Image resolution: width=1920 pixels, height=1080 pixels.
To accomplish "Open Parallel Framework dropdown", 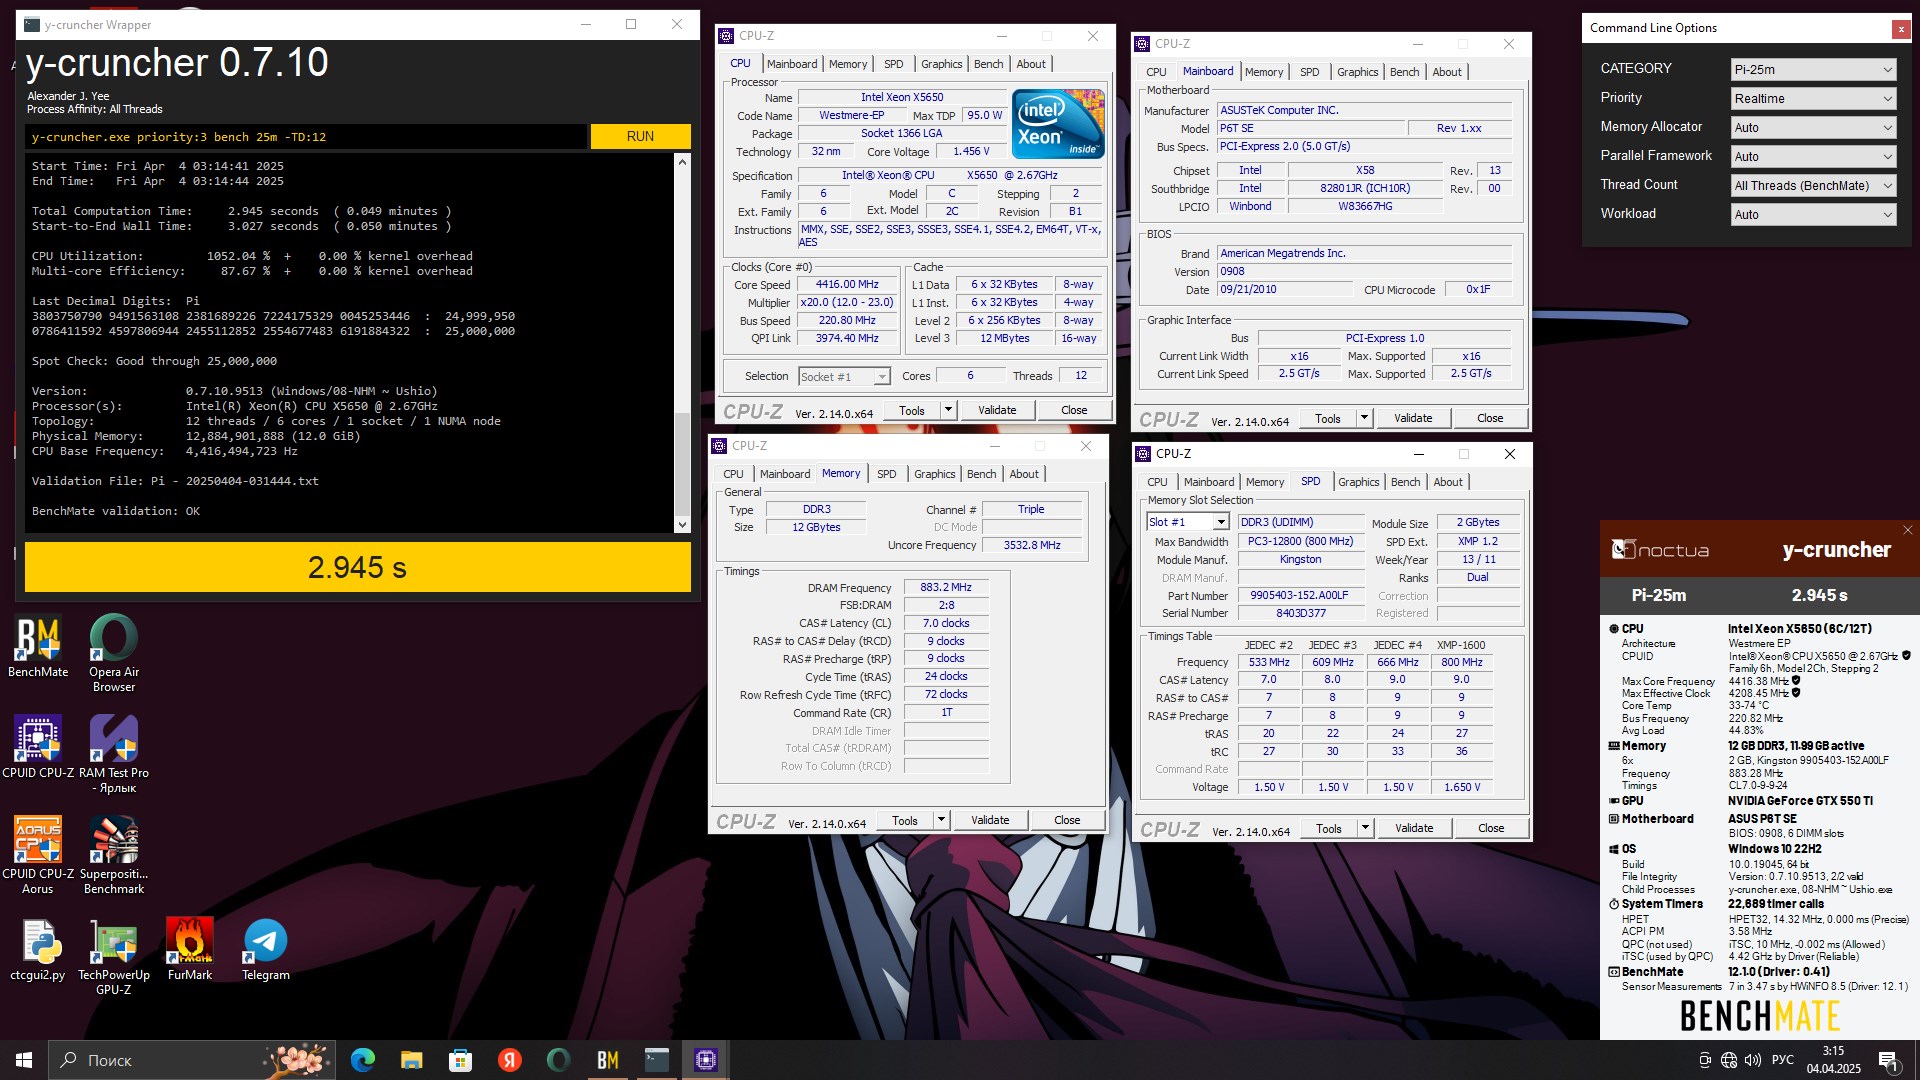I will pyautogui.click(x=1813, y=157).
